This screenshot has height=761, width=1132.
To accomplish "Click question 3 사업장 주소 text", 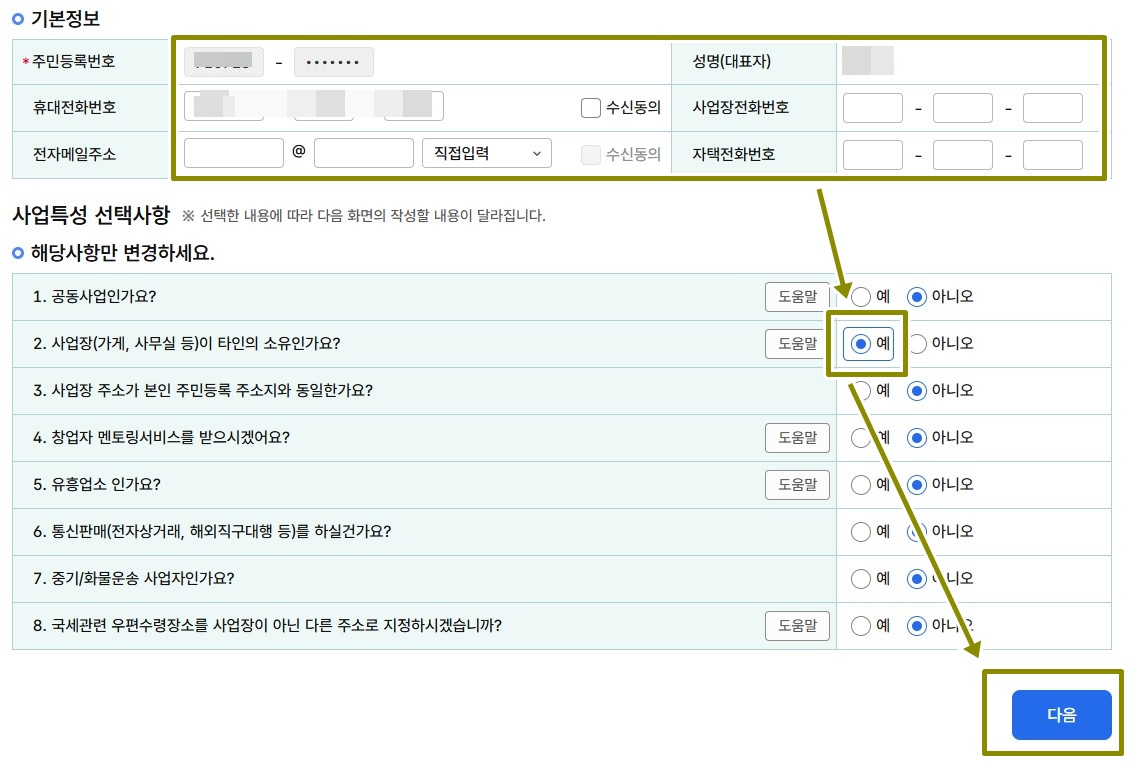I will [203, 391].
